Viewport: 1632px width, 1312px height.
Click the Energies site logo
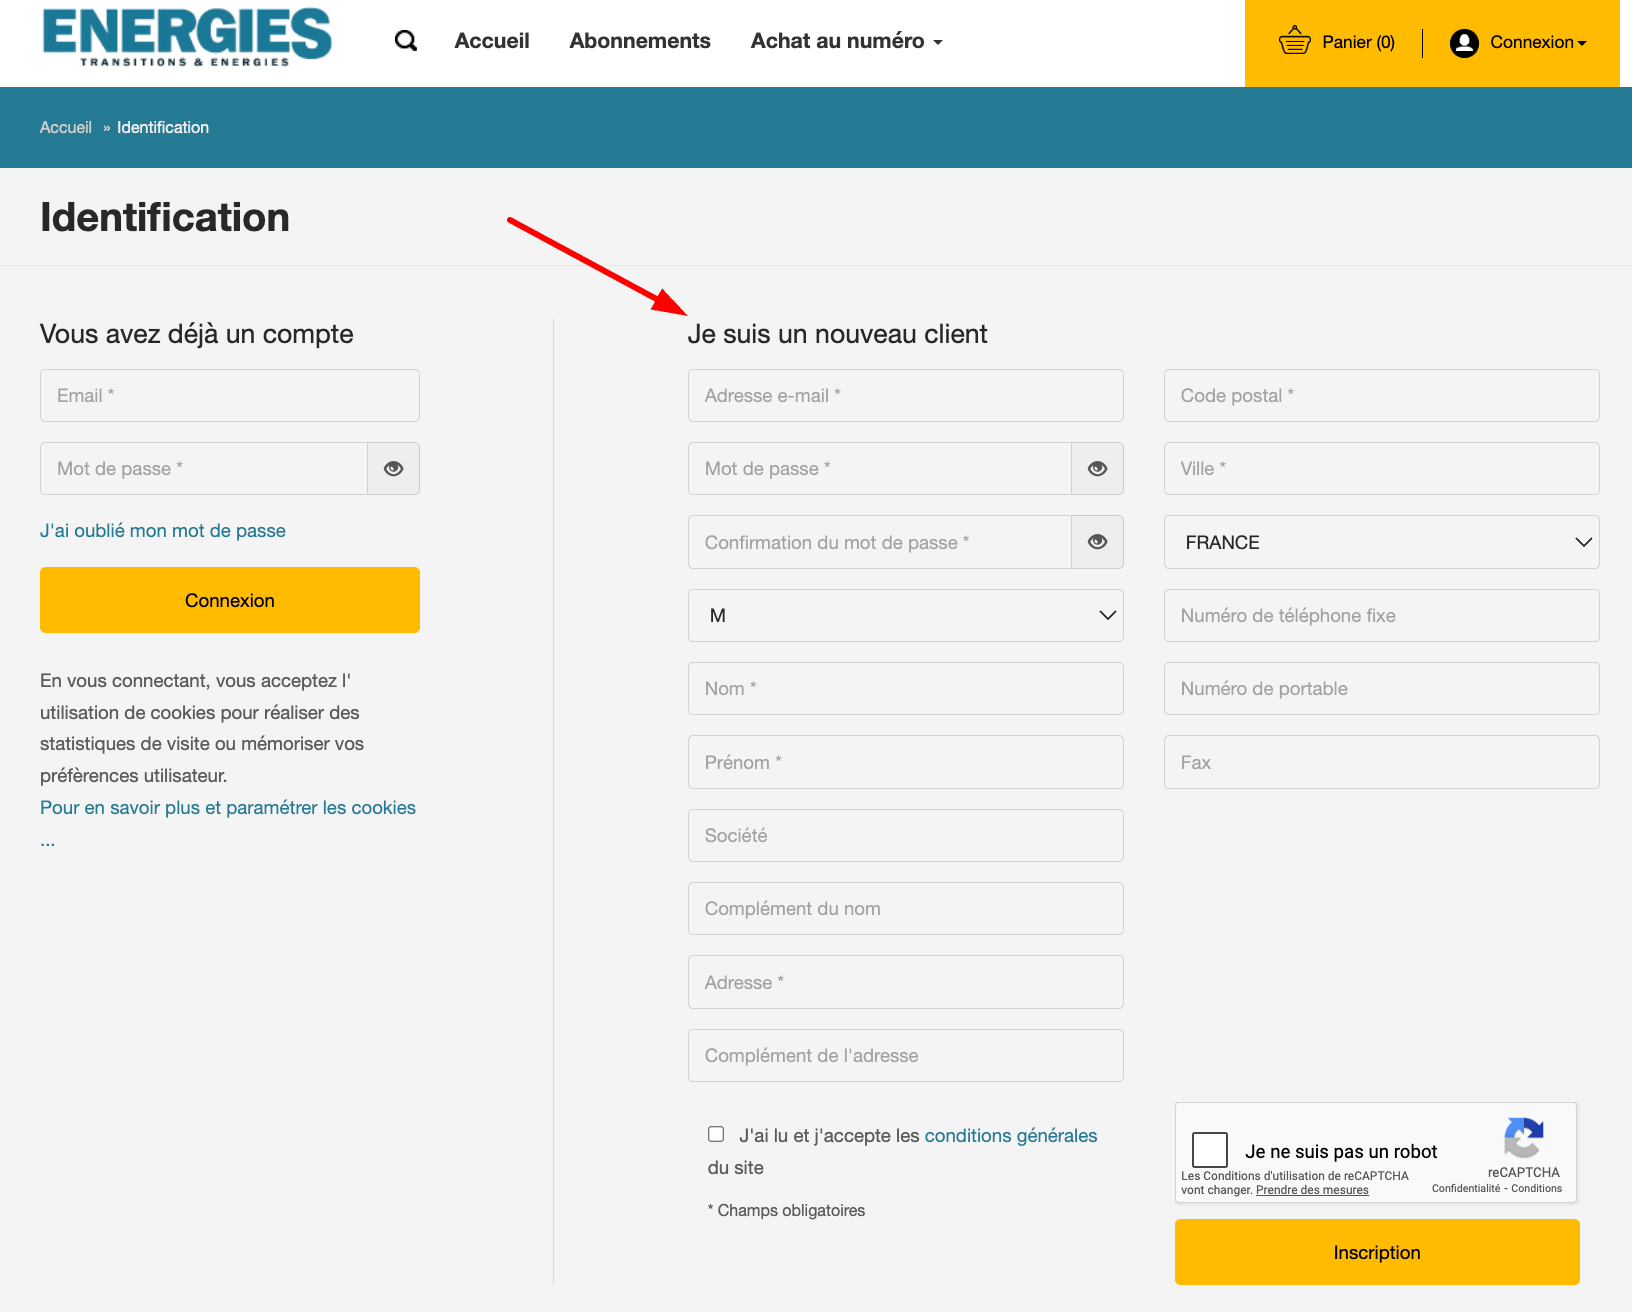187,37
